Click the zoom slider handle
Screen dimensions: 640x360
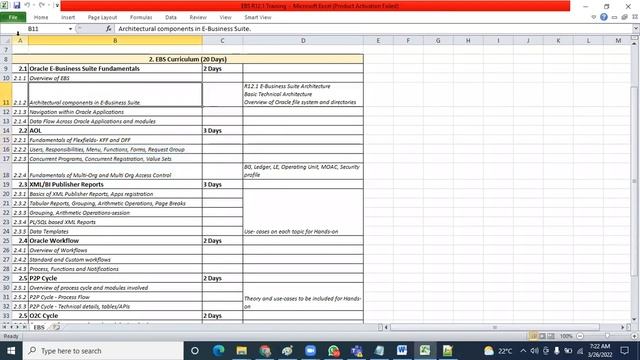point(607,336)
